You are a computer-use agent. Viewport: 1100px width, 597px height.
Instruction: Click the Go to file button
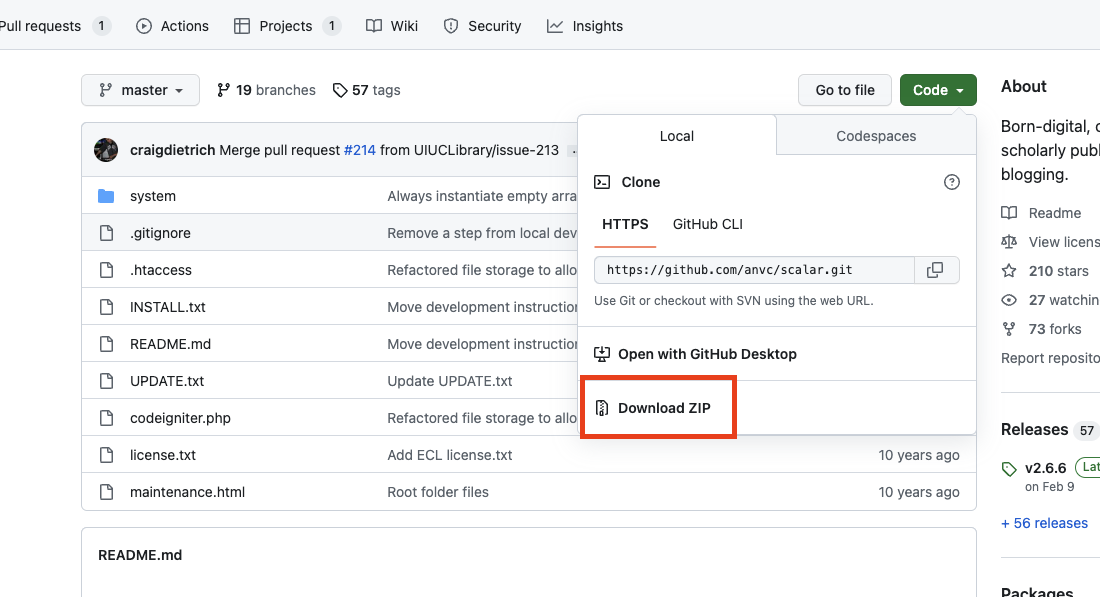click(x=845, y=90)
